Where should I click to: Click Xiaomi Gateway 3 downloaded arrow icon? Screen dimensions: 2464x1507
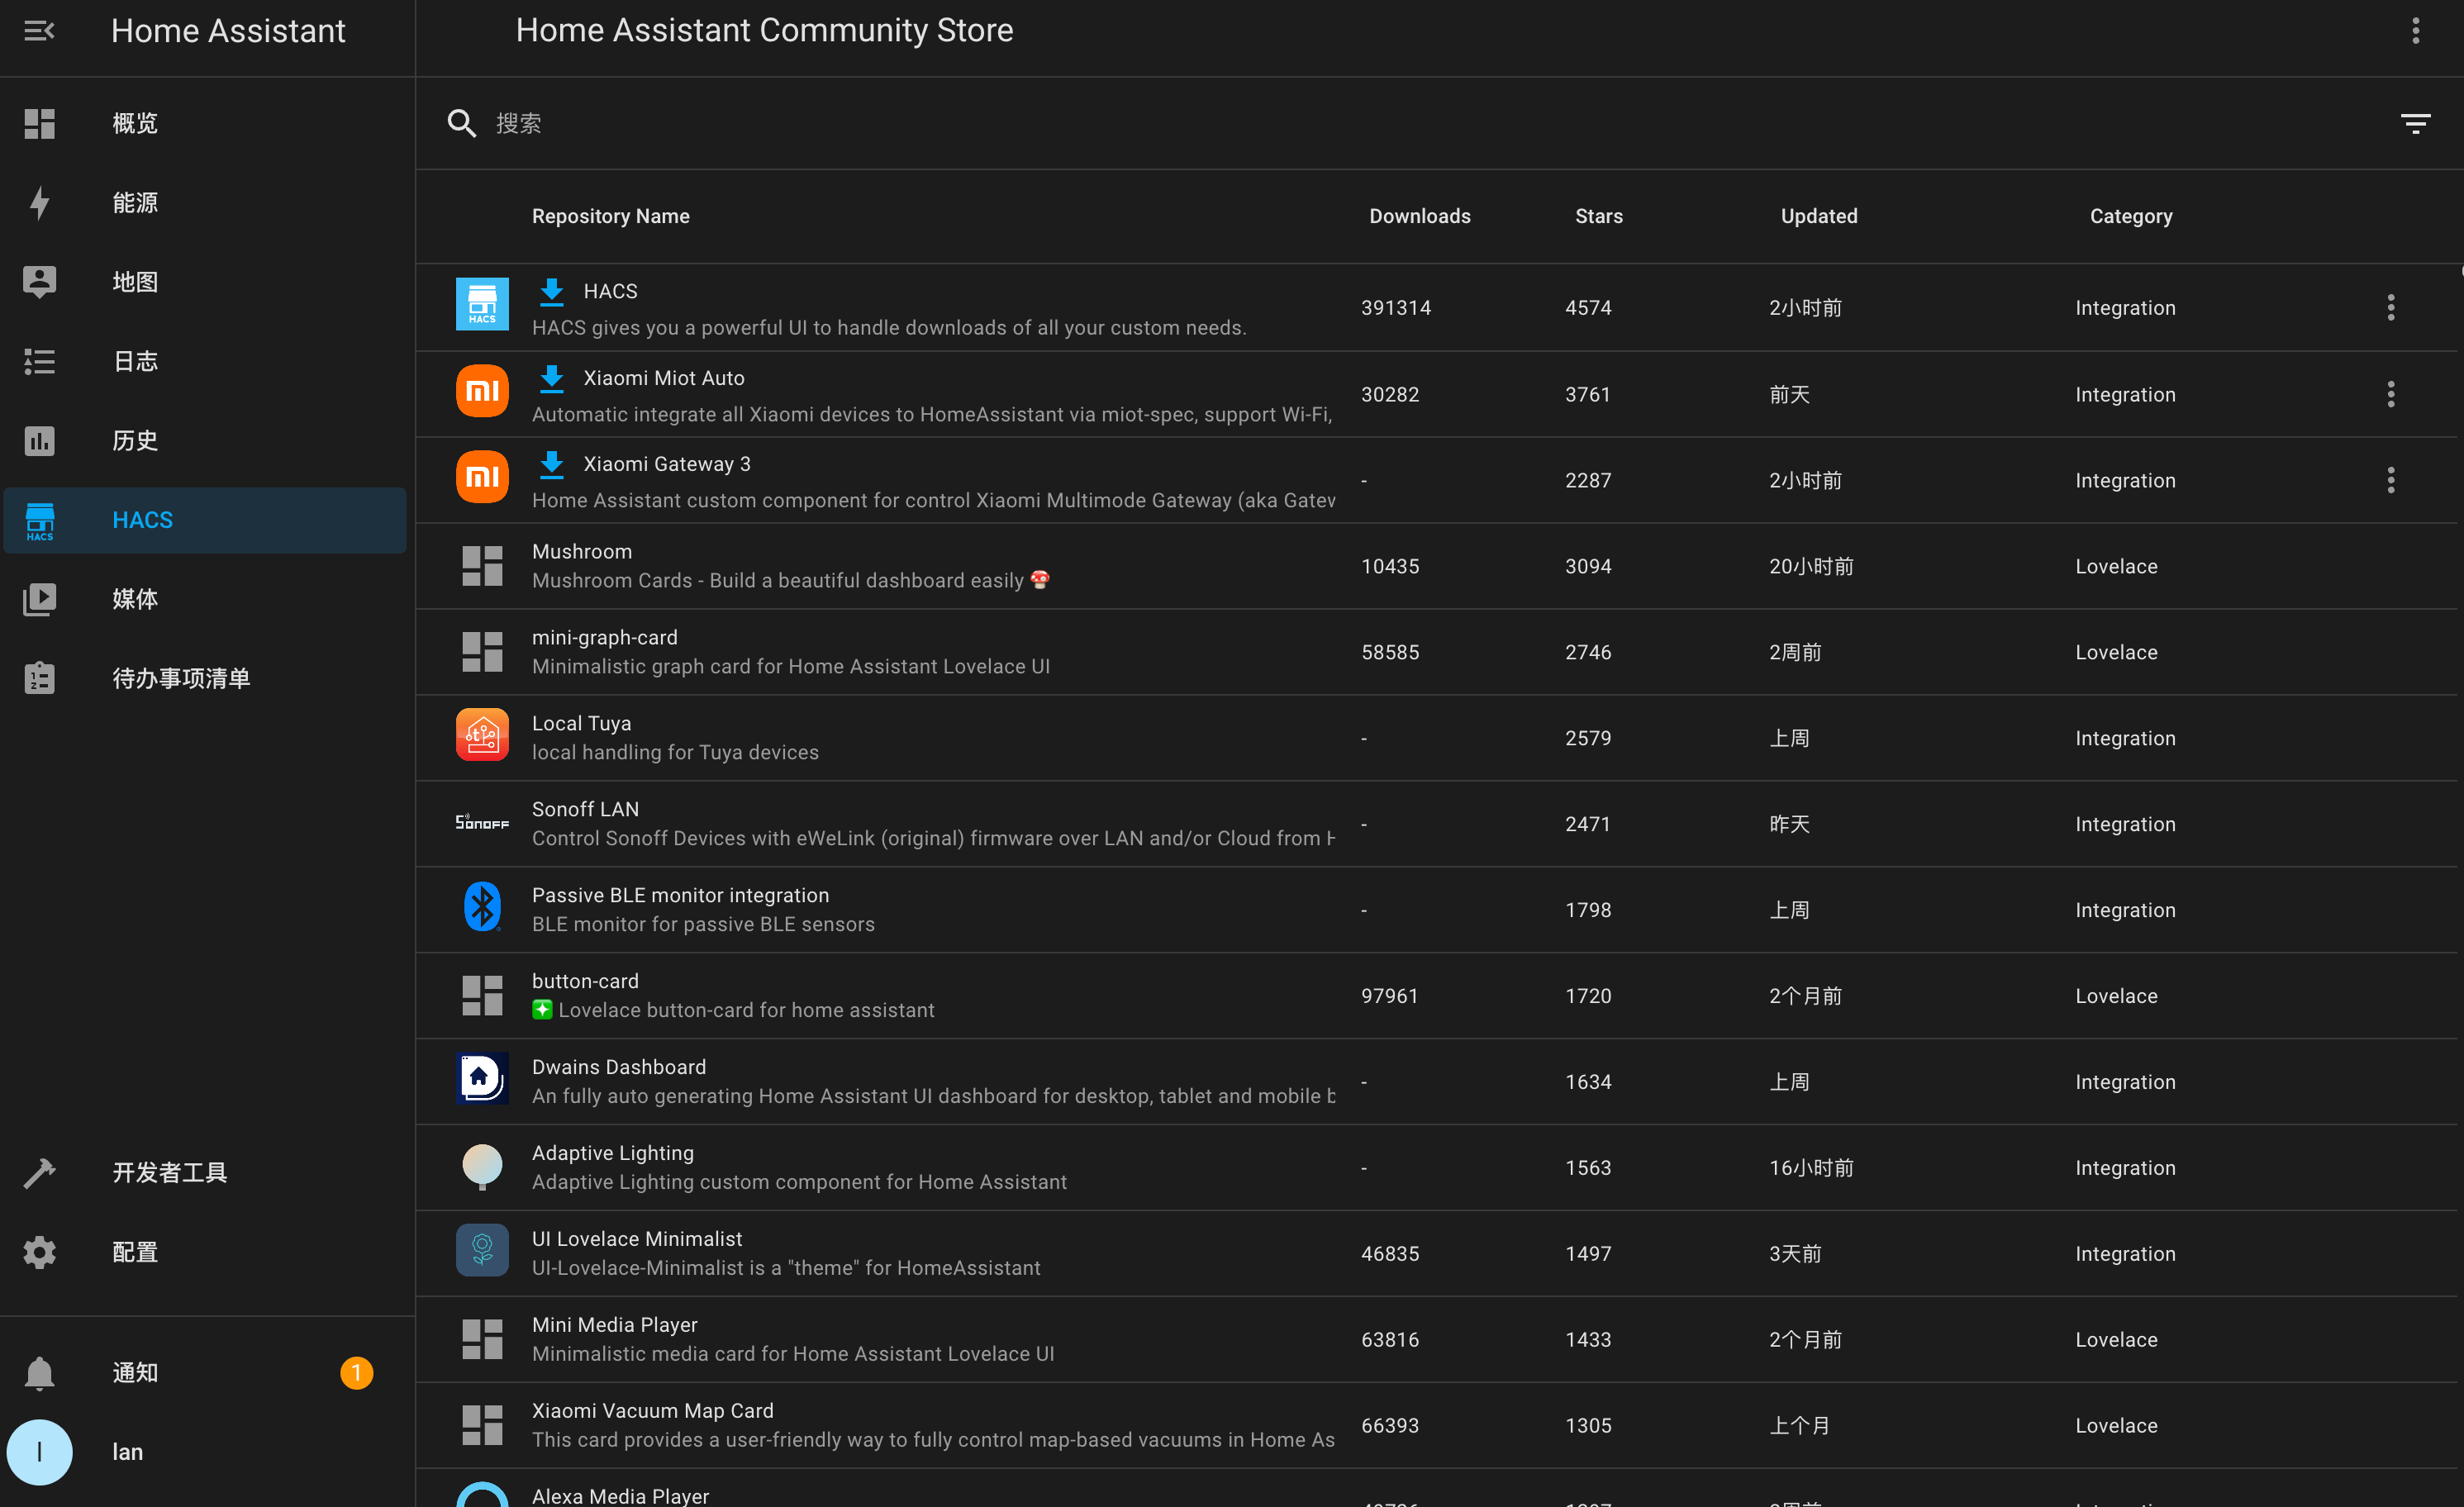pos(551,465)
